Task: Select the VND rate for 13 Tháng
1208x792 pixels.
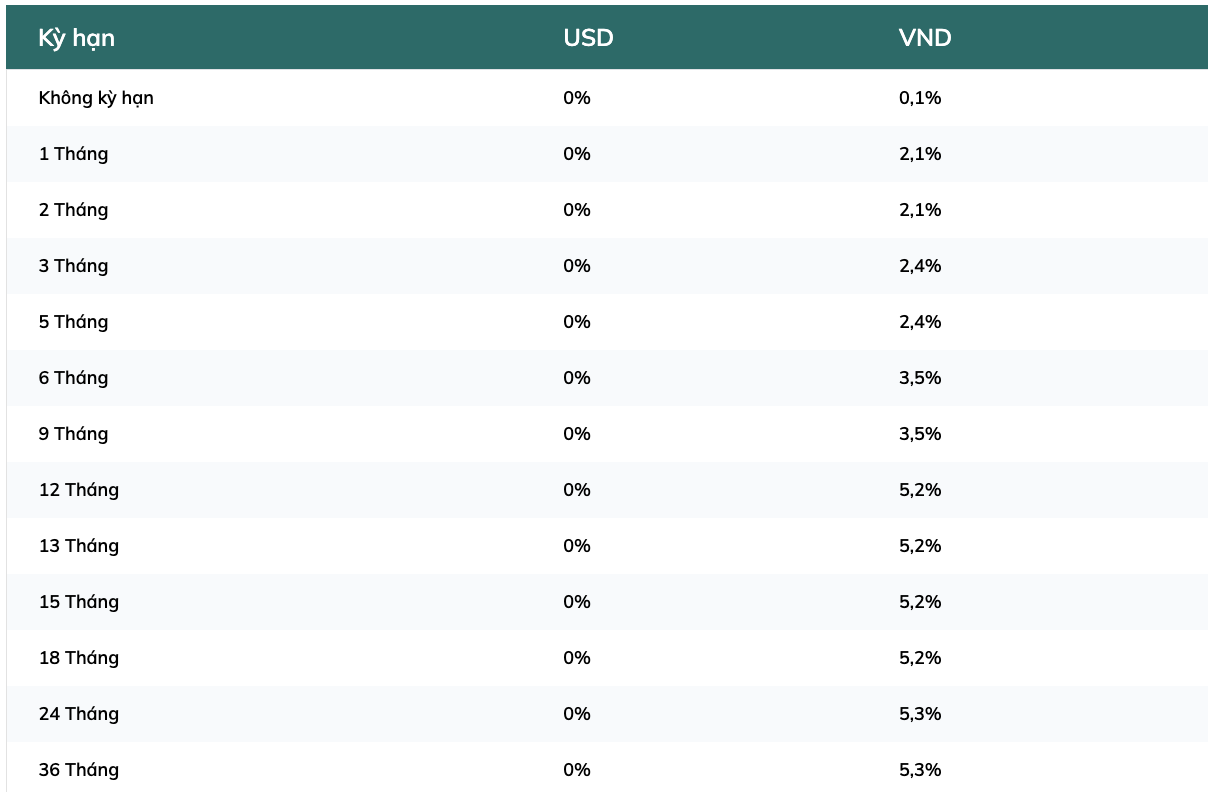Action: pyautogui.click(x=920, y=546)
